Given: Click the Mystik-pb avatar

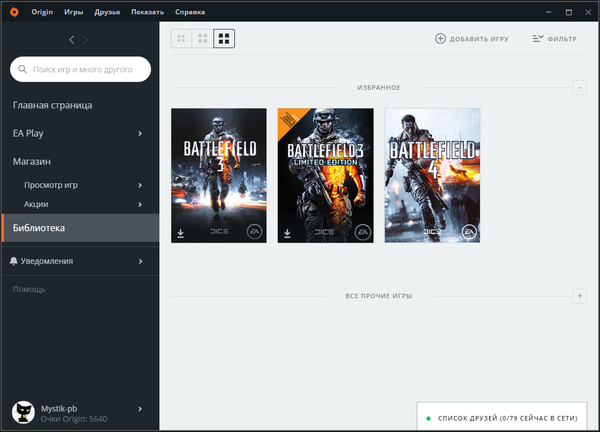Looking at the screenshot, I should pyautogui.click(x=23, y=412).
